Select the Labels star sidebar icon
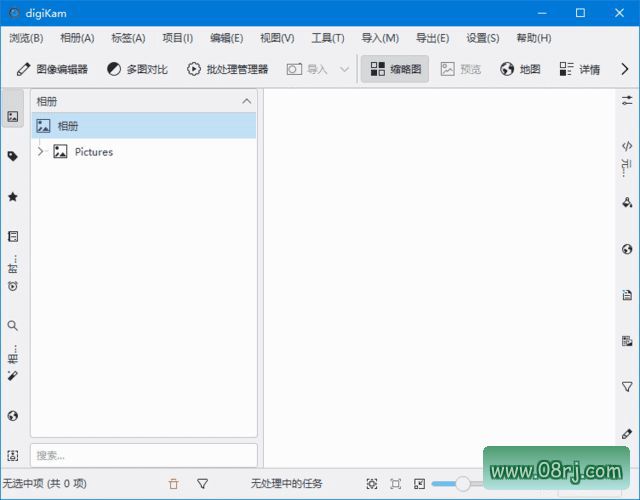This screenshot has width=640, height=500. 13,197
